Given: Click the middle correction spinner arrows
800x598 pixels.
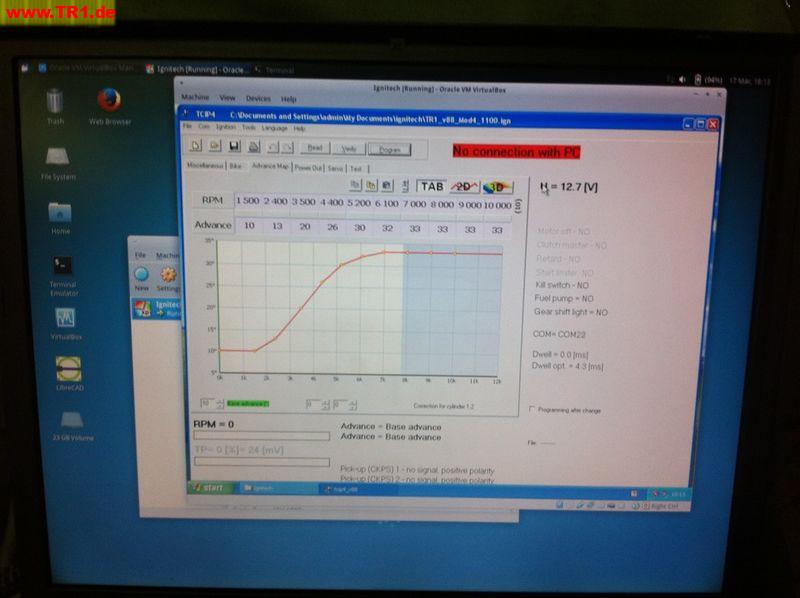Looking at the screenshot, I should click(326, 405).
